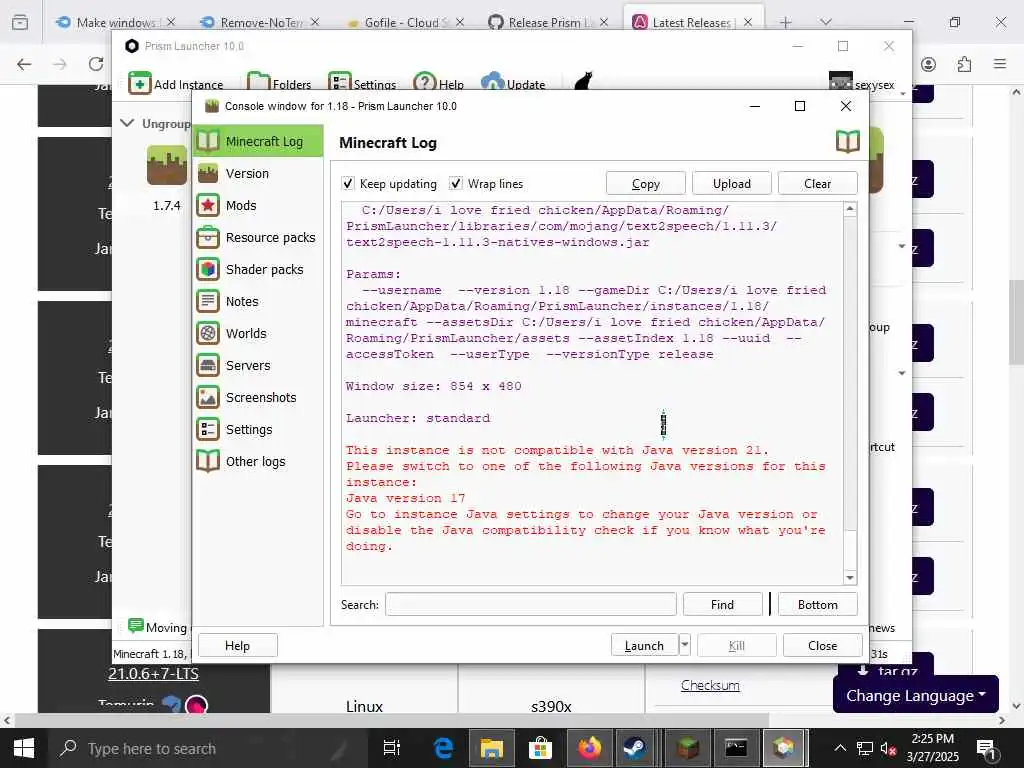Click the book icon beside Minecraft Log heading

pyautogui.click(x=848, y=142)
